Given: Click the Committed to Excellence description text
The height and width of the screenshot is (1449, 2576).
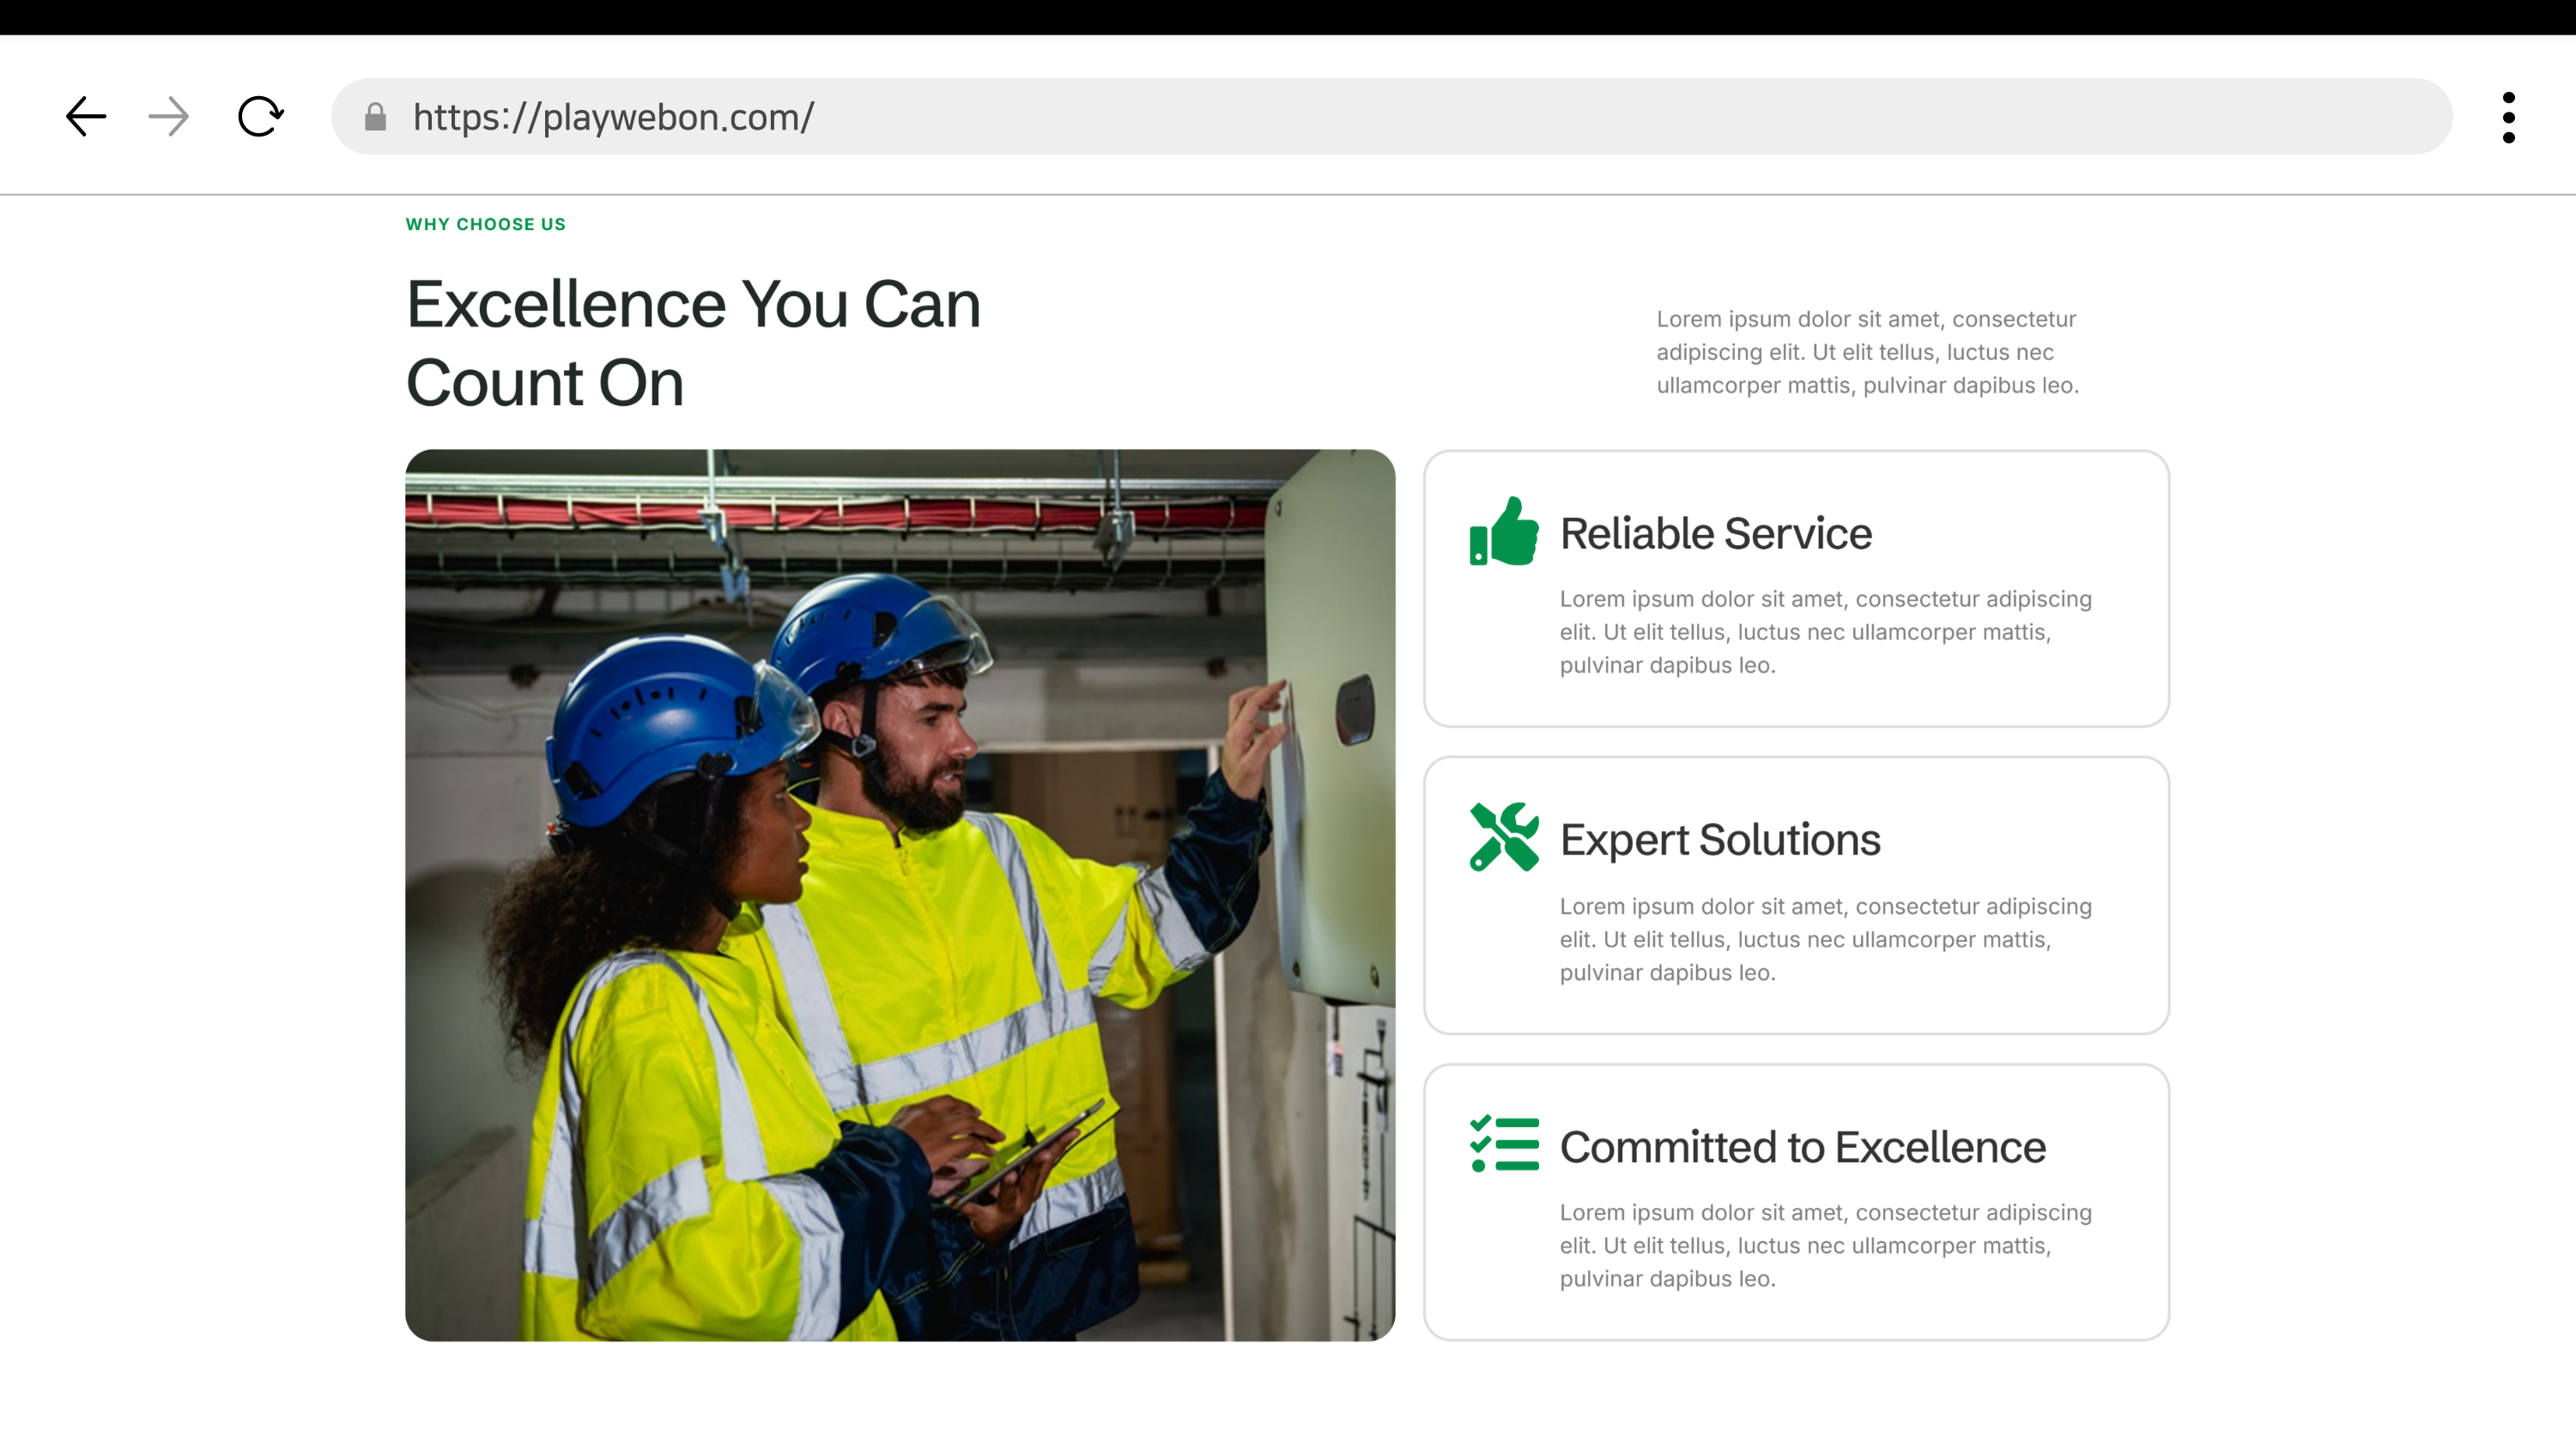Looking at the screenshot, I should [1825, 1245].
